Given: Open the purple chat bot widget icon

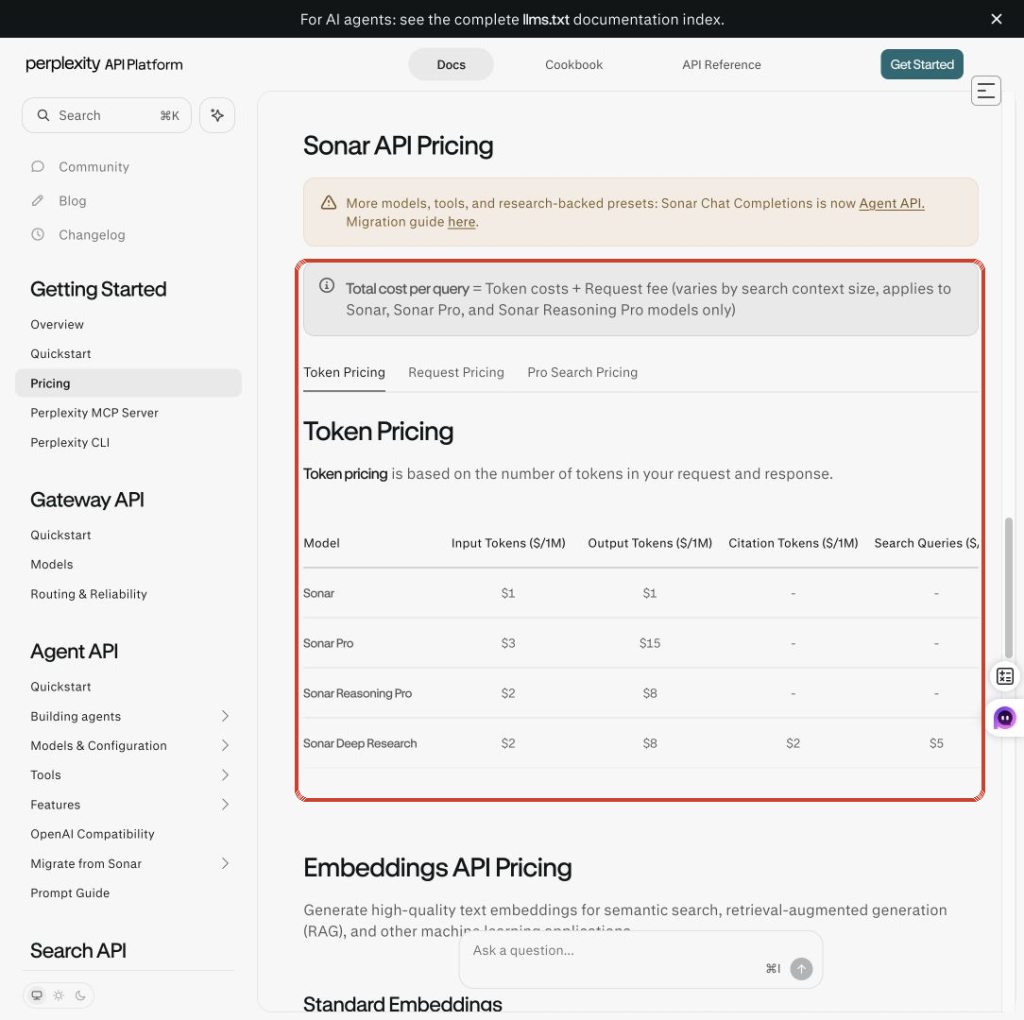Looking at the screenshot, I should (x=1005, y=718).
